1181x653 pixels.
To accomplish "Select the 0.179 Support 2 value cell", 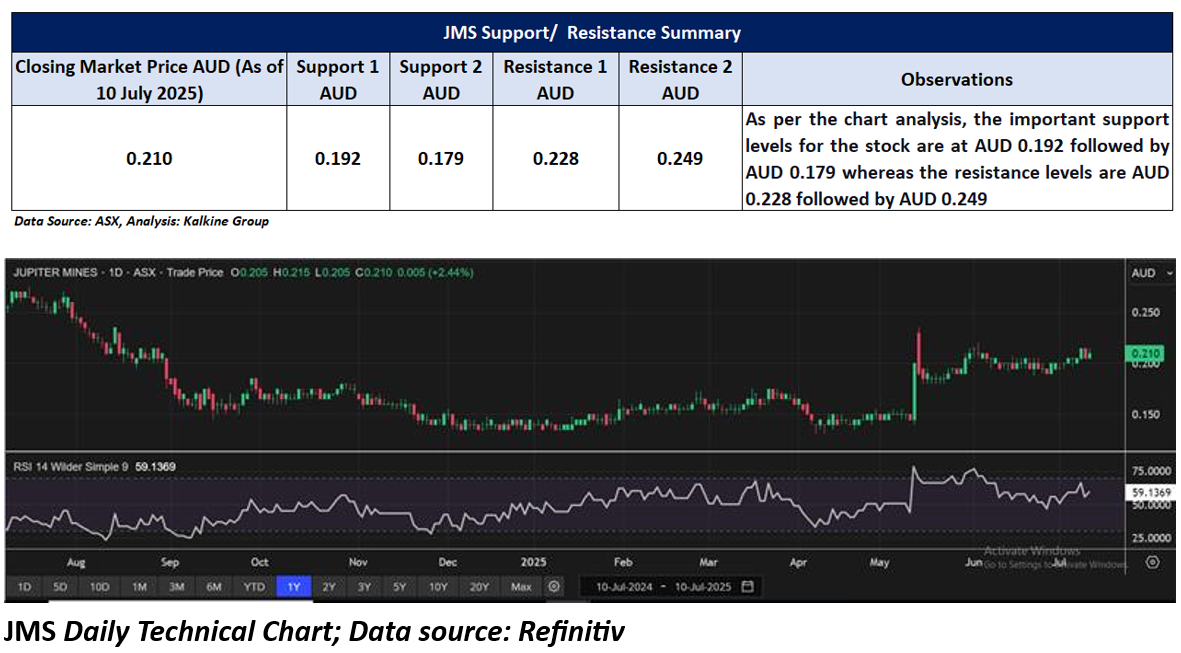I will click(x=441, y=158).
